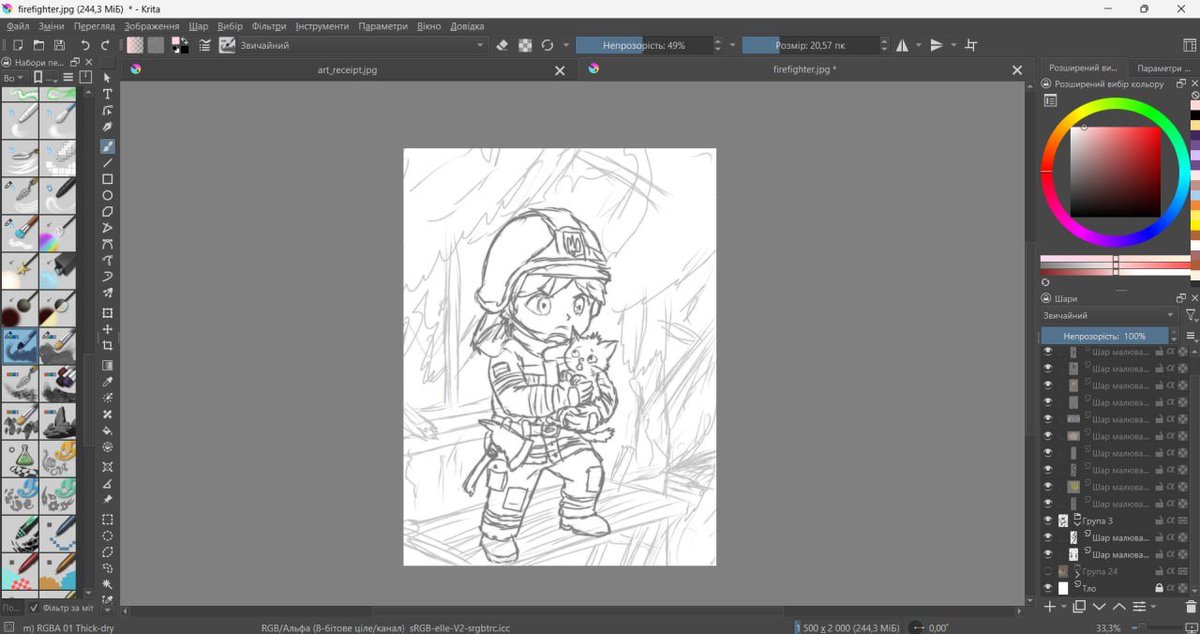Toggle Фільтр за міт checkbox
This screenshot has height=634, width=1200.
pos(33,607)
